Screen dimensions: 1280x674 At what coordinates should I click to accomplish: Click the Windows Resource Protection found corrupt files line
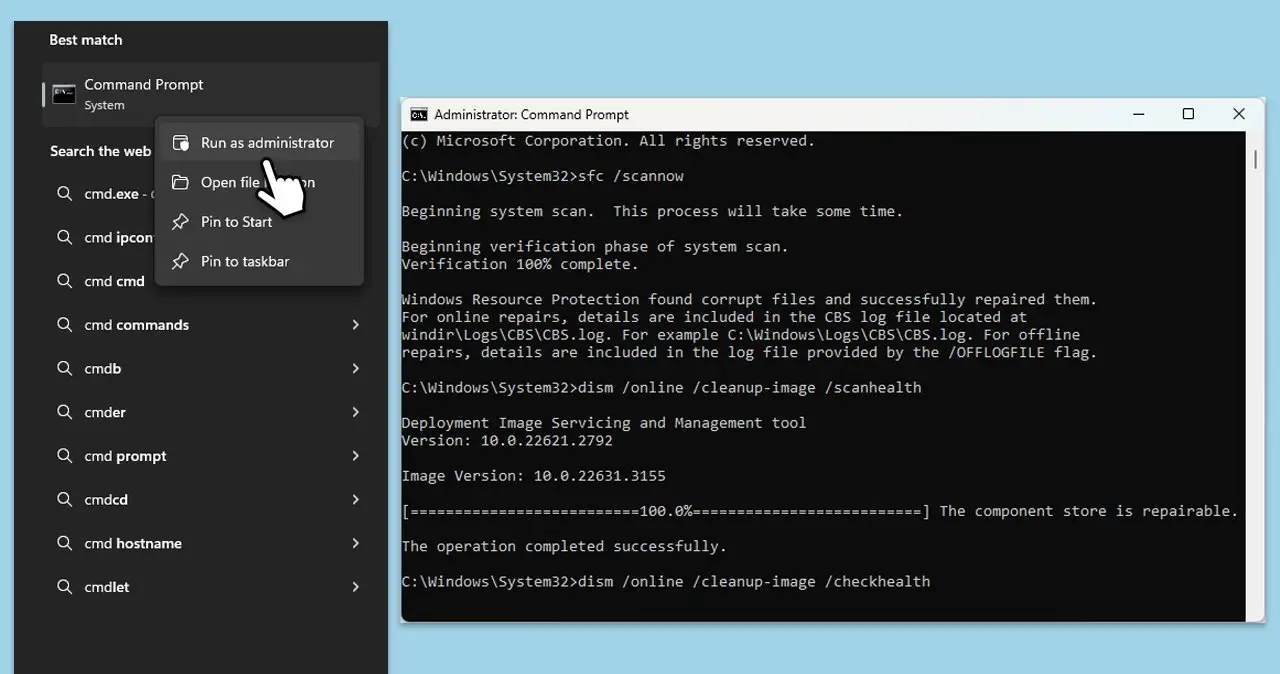click(x=749, y=299)
